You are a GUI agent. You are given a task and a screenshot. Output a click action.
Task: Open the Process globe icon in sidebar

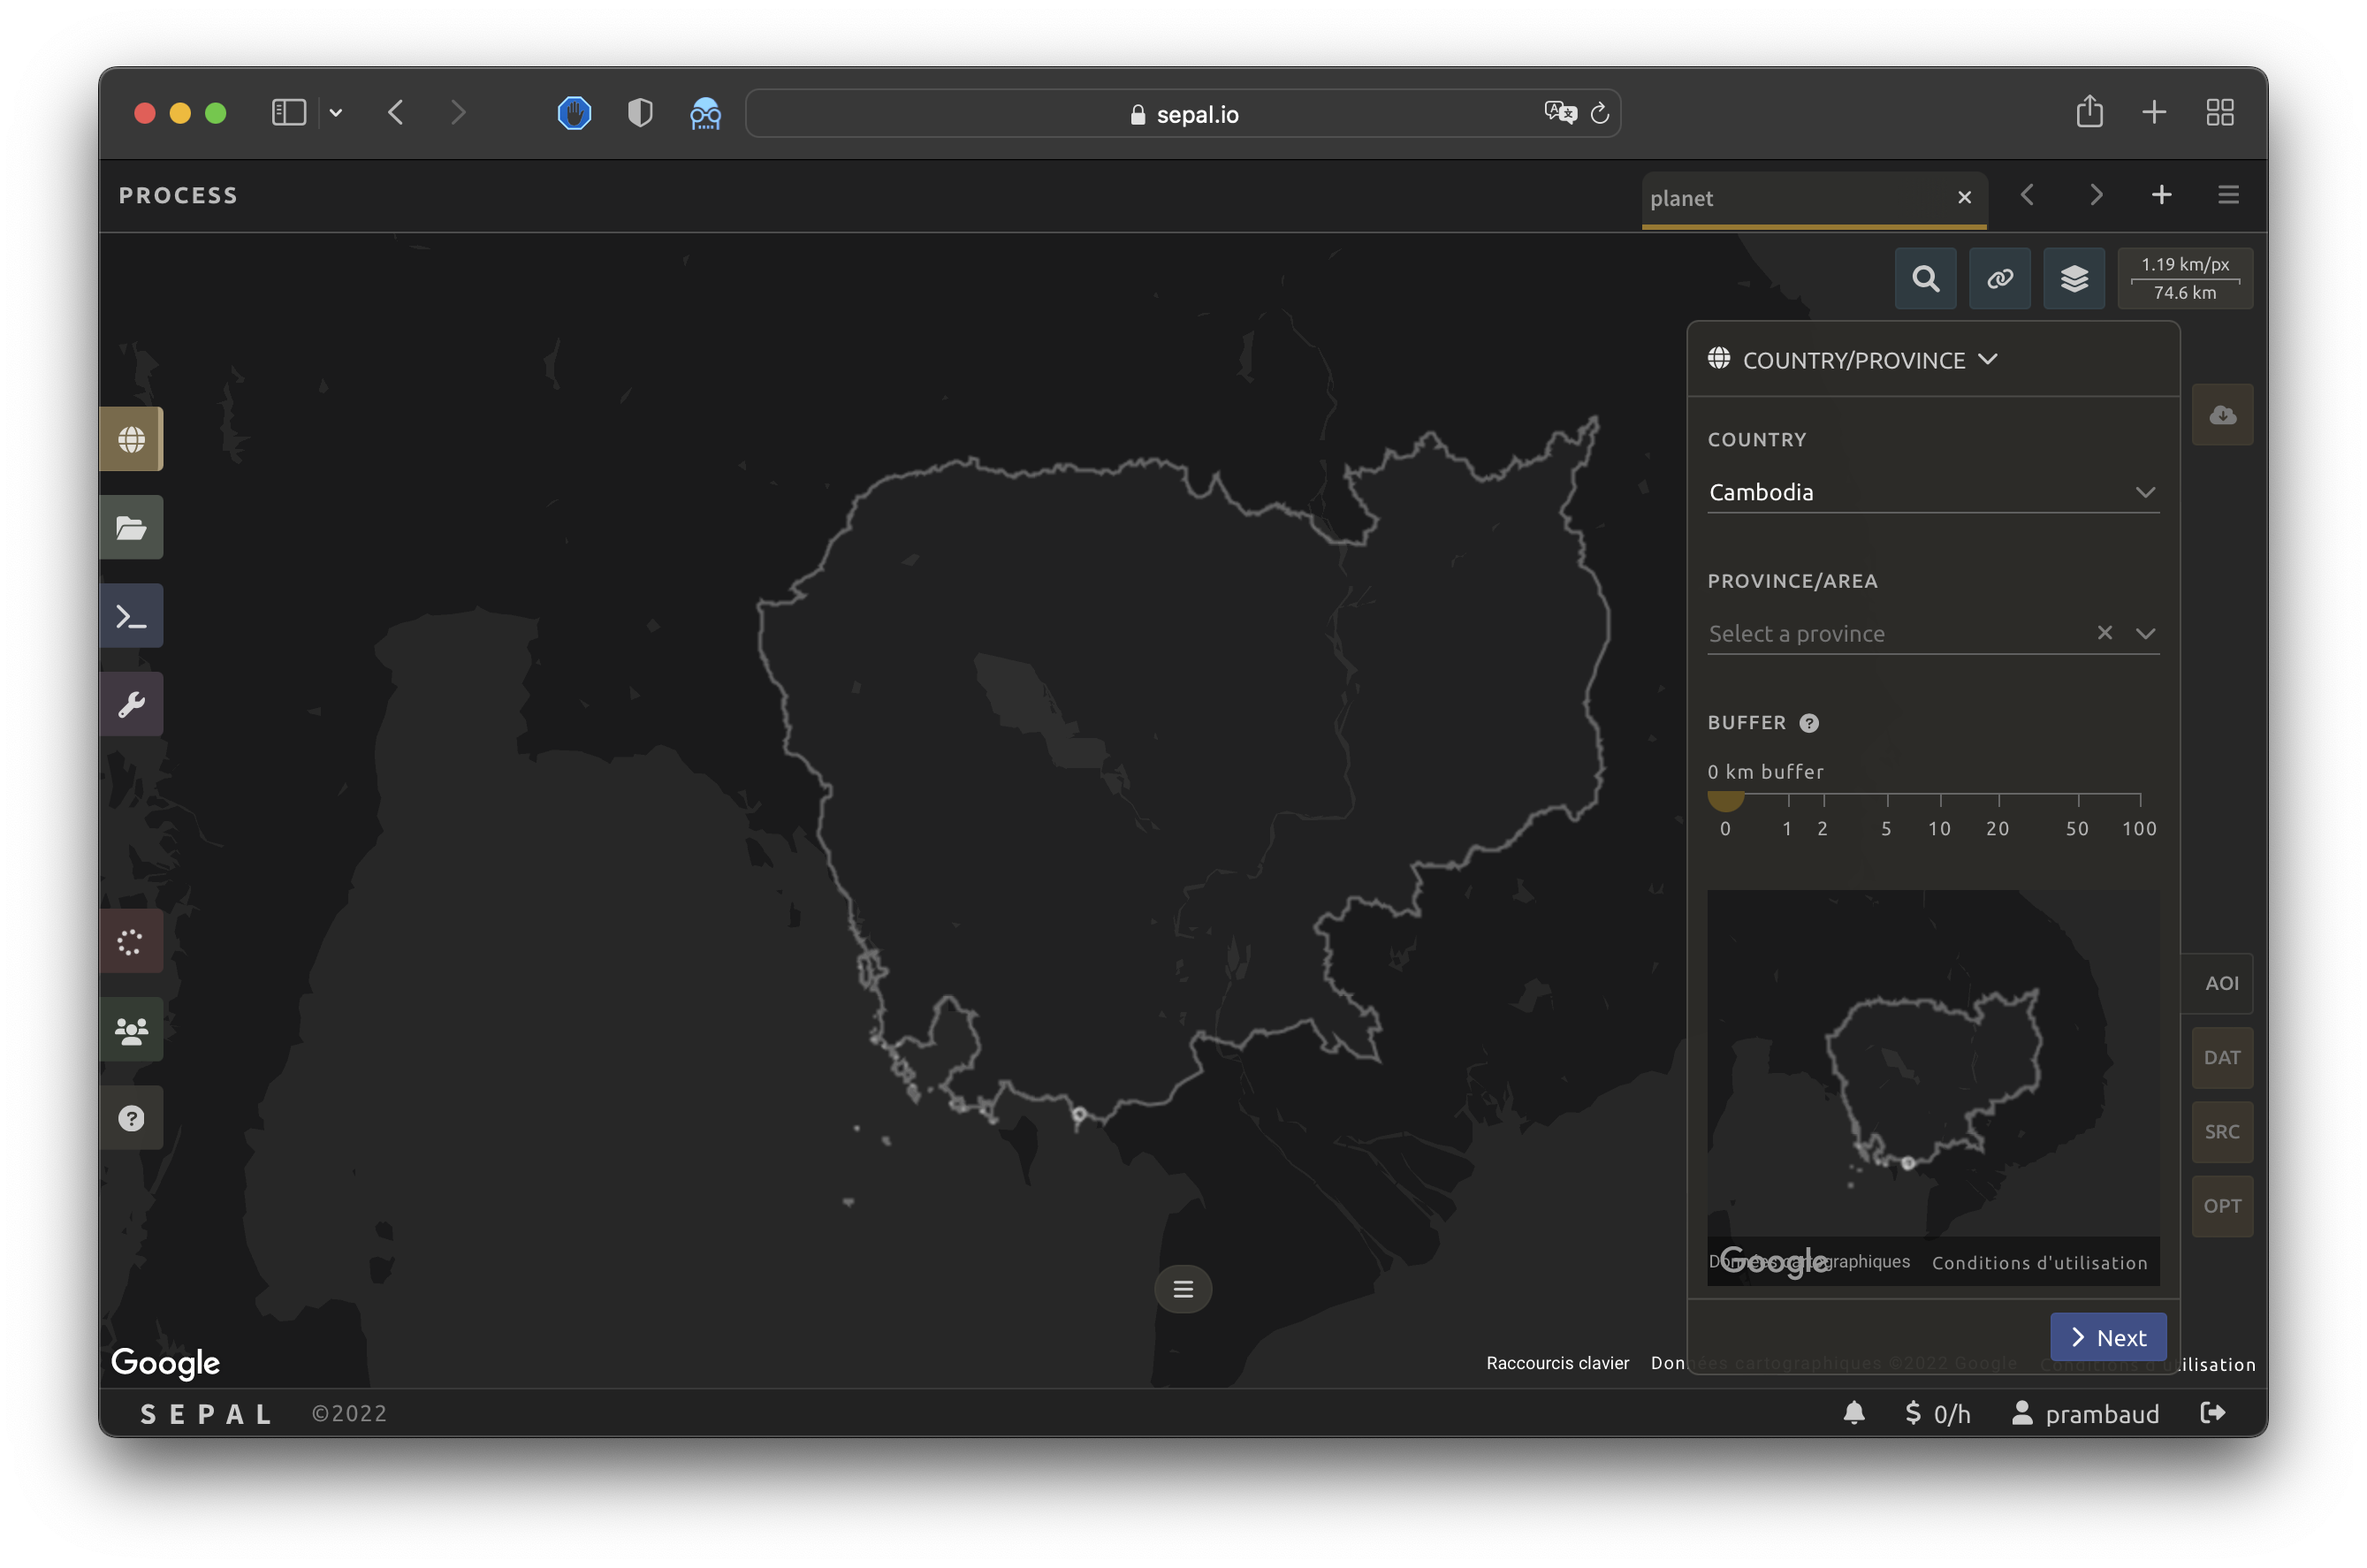(x=131, y=439)
